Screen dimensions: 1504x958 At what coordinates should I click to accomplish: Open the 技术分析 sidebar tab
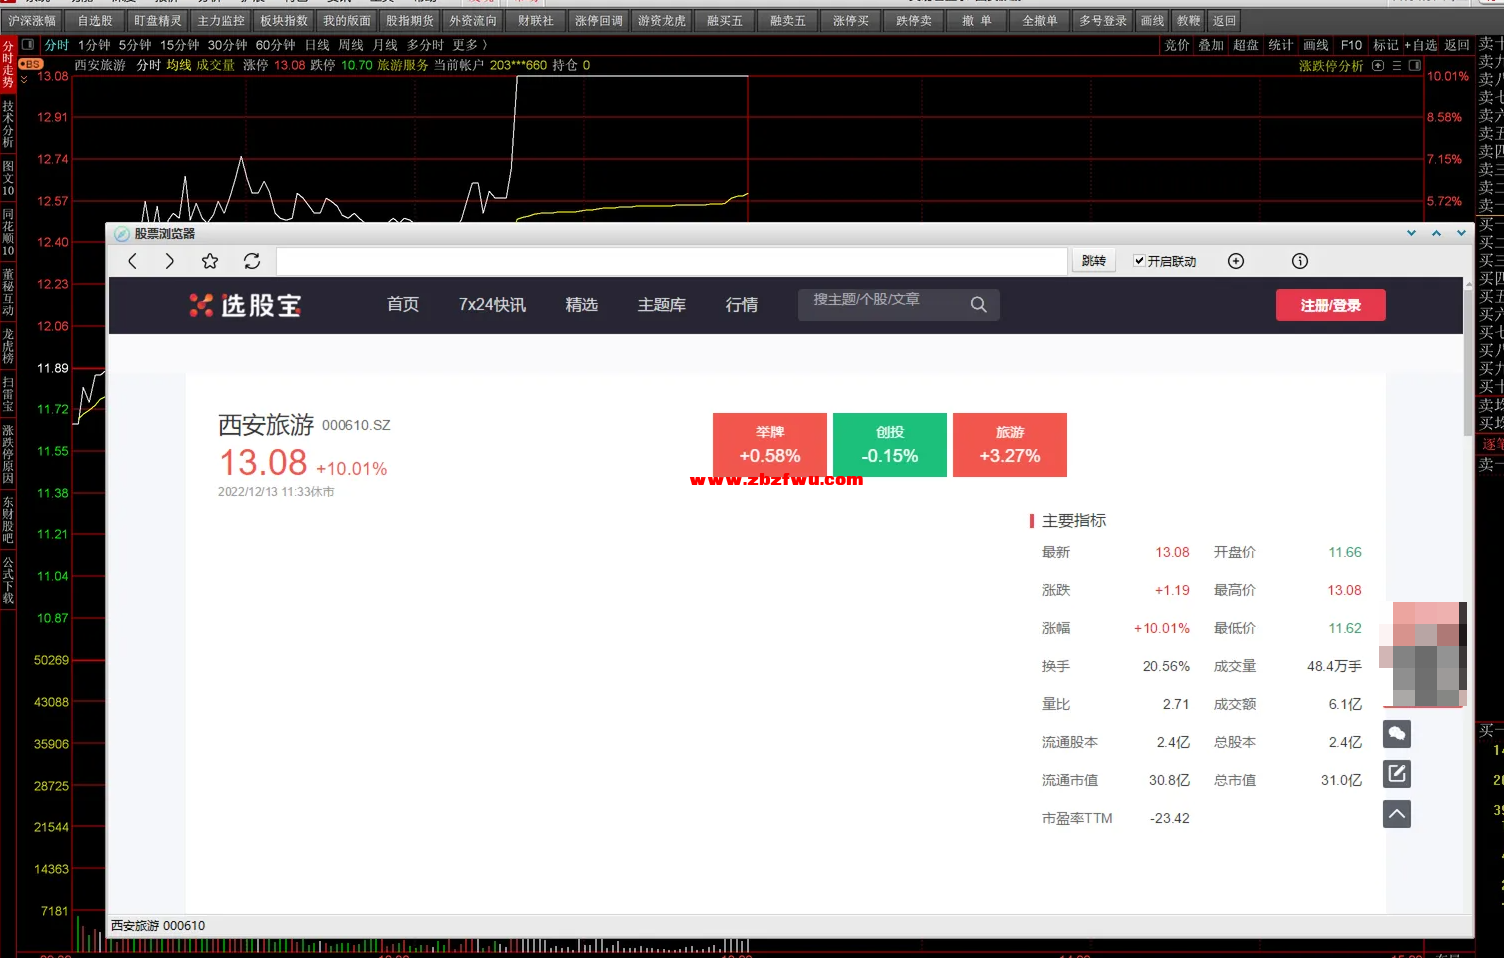coord(8,124)
